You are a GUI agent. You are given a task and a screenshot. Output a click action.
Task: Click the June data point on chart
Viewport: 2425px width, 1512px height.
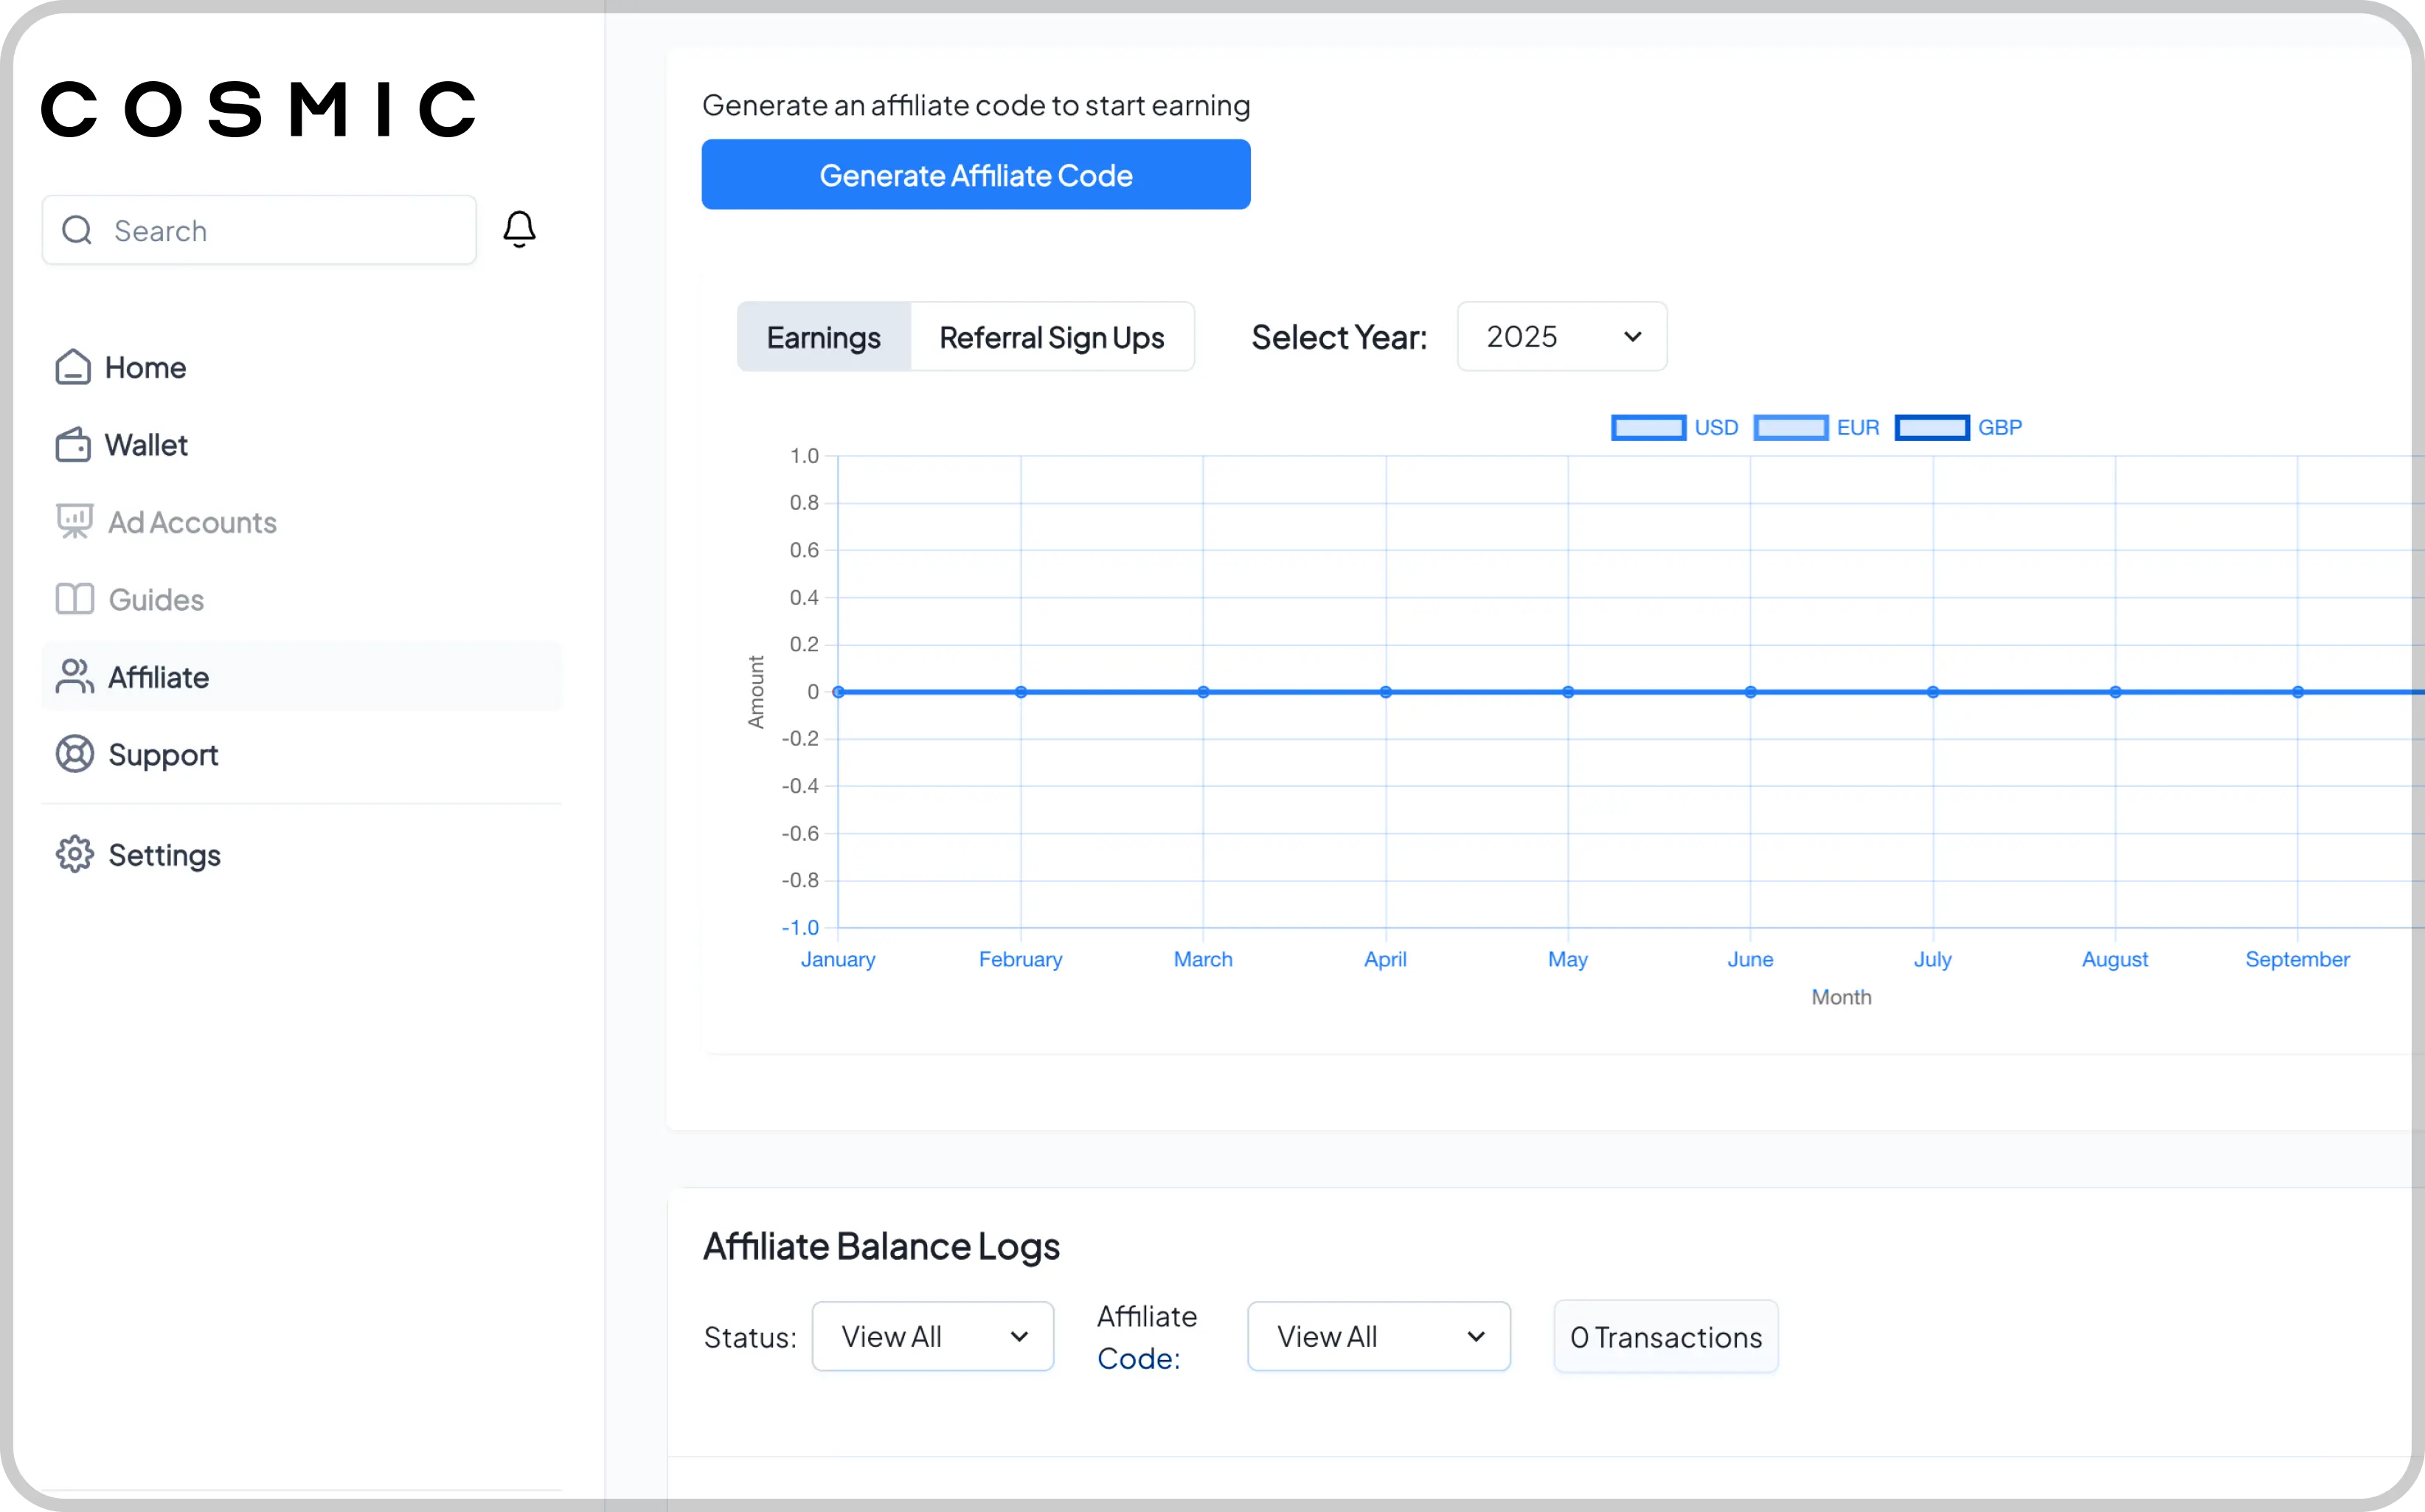coord(1751,692)
